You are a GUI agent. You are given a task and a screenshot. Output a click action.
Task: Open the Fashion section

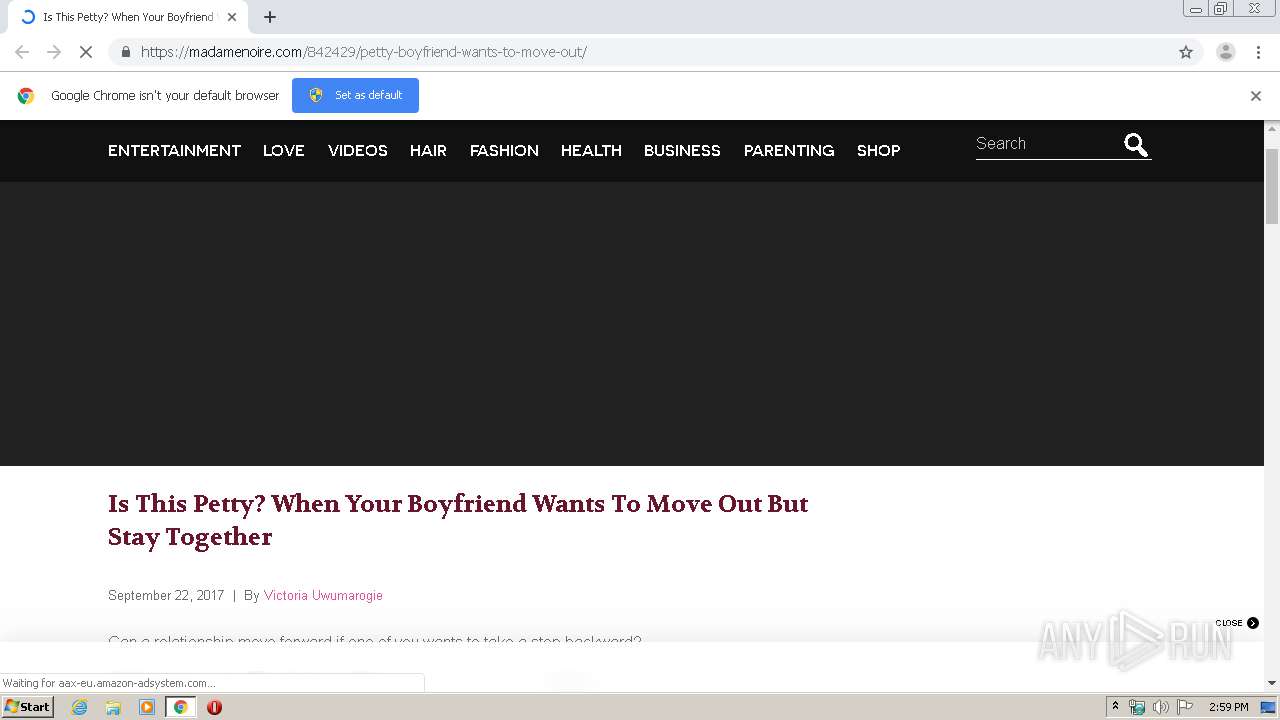click(504, 150)
